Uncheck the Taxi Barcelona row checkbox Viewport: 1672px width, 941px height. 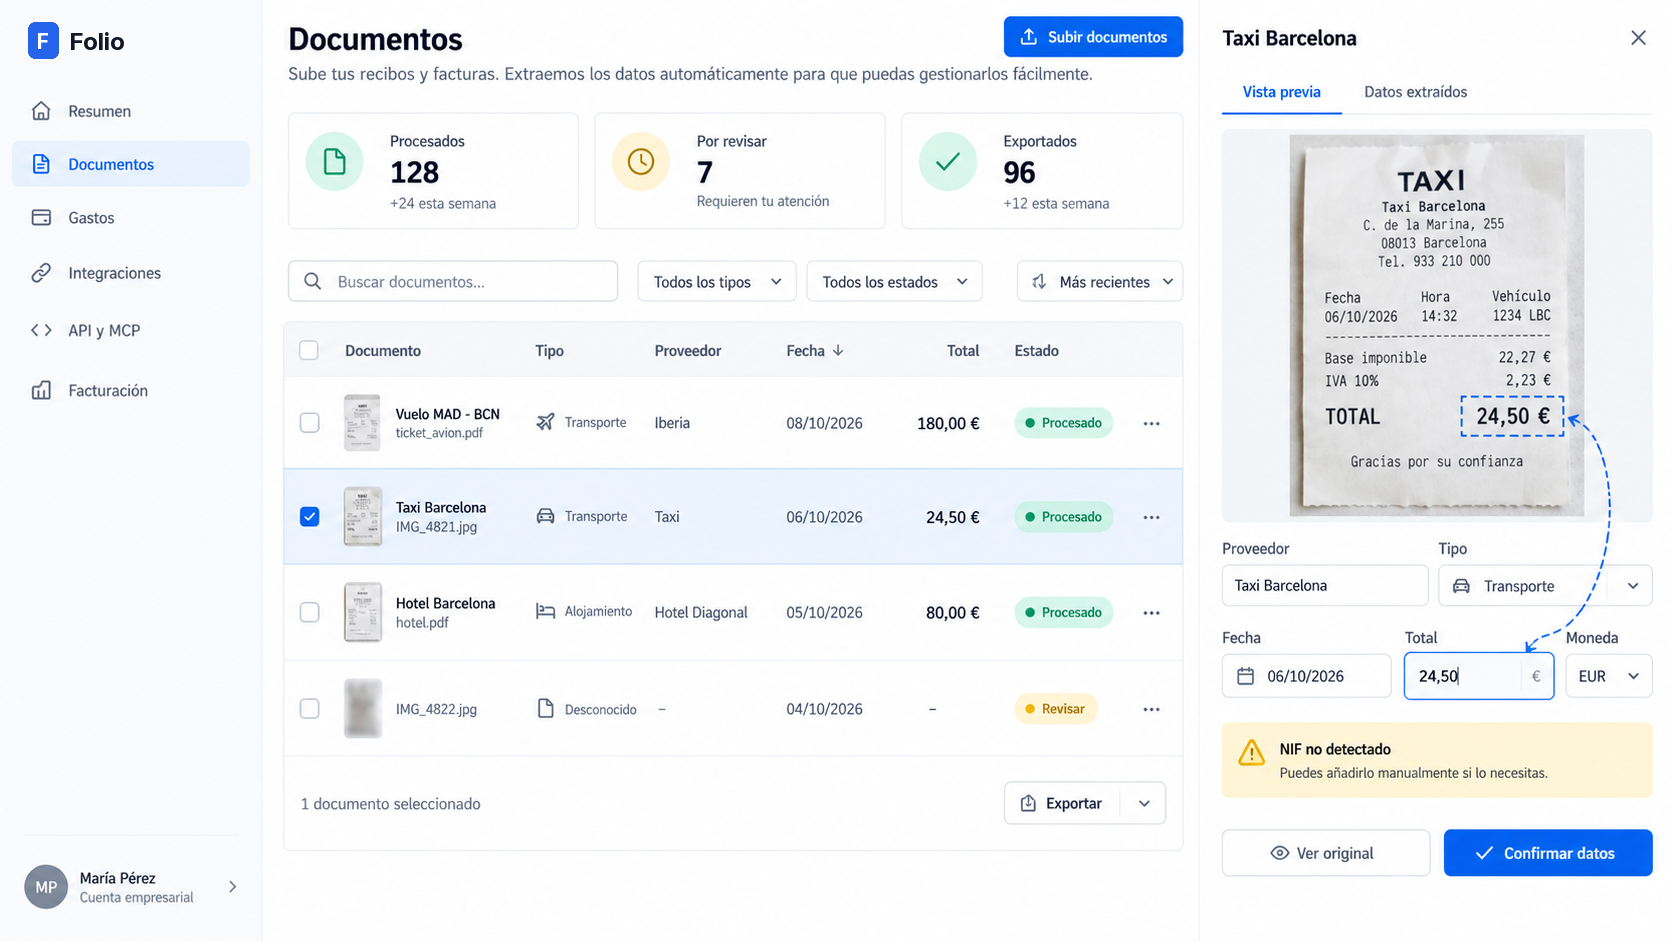pyautogui.click(x=310, y=517)
